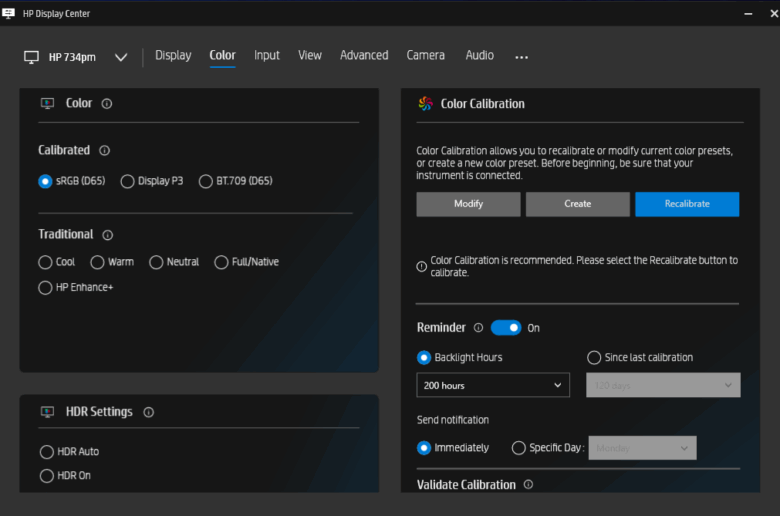The image size is (780, 516).
Task: Switch to the Display tab
Action: coord(173,55)
